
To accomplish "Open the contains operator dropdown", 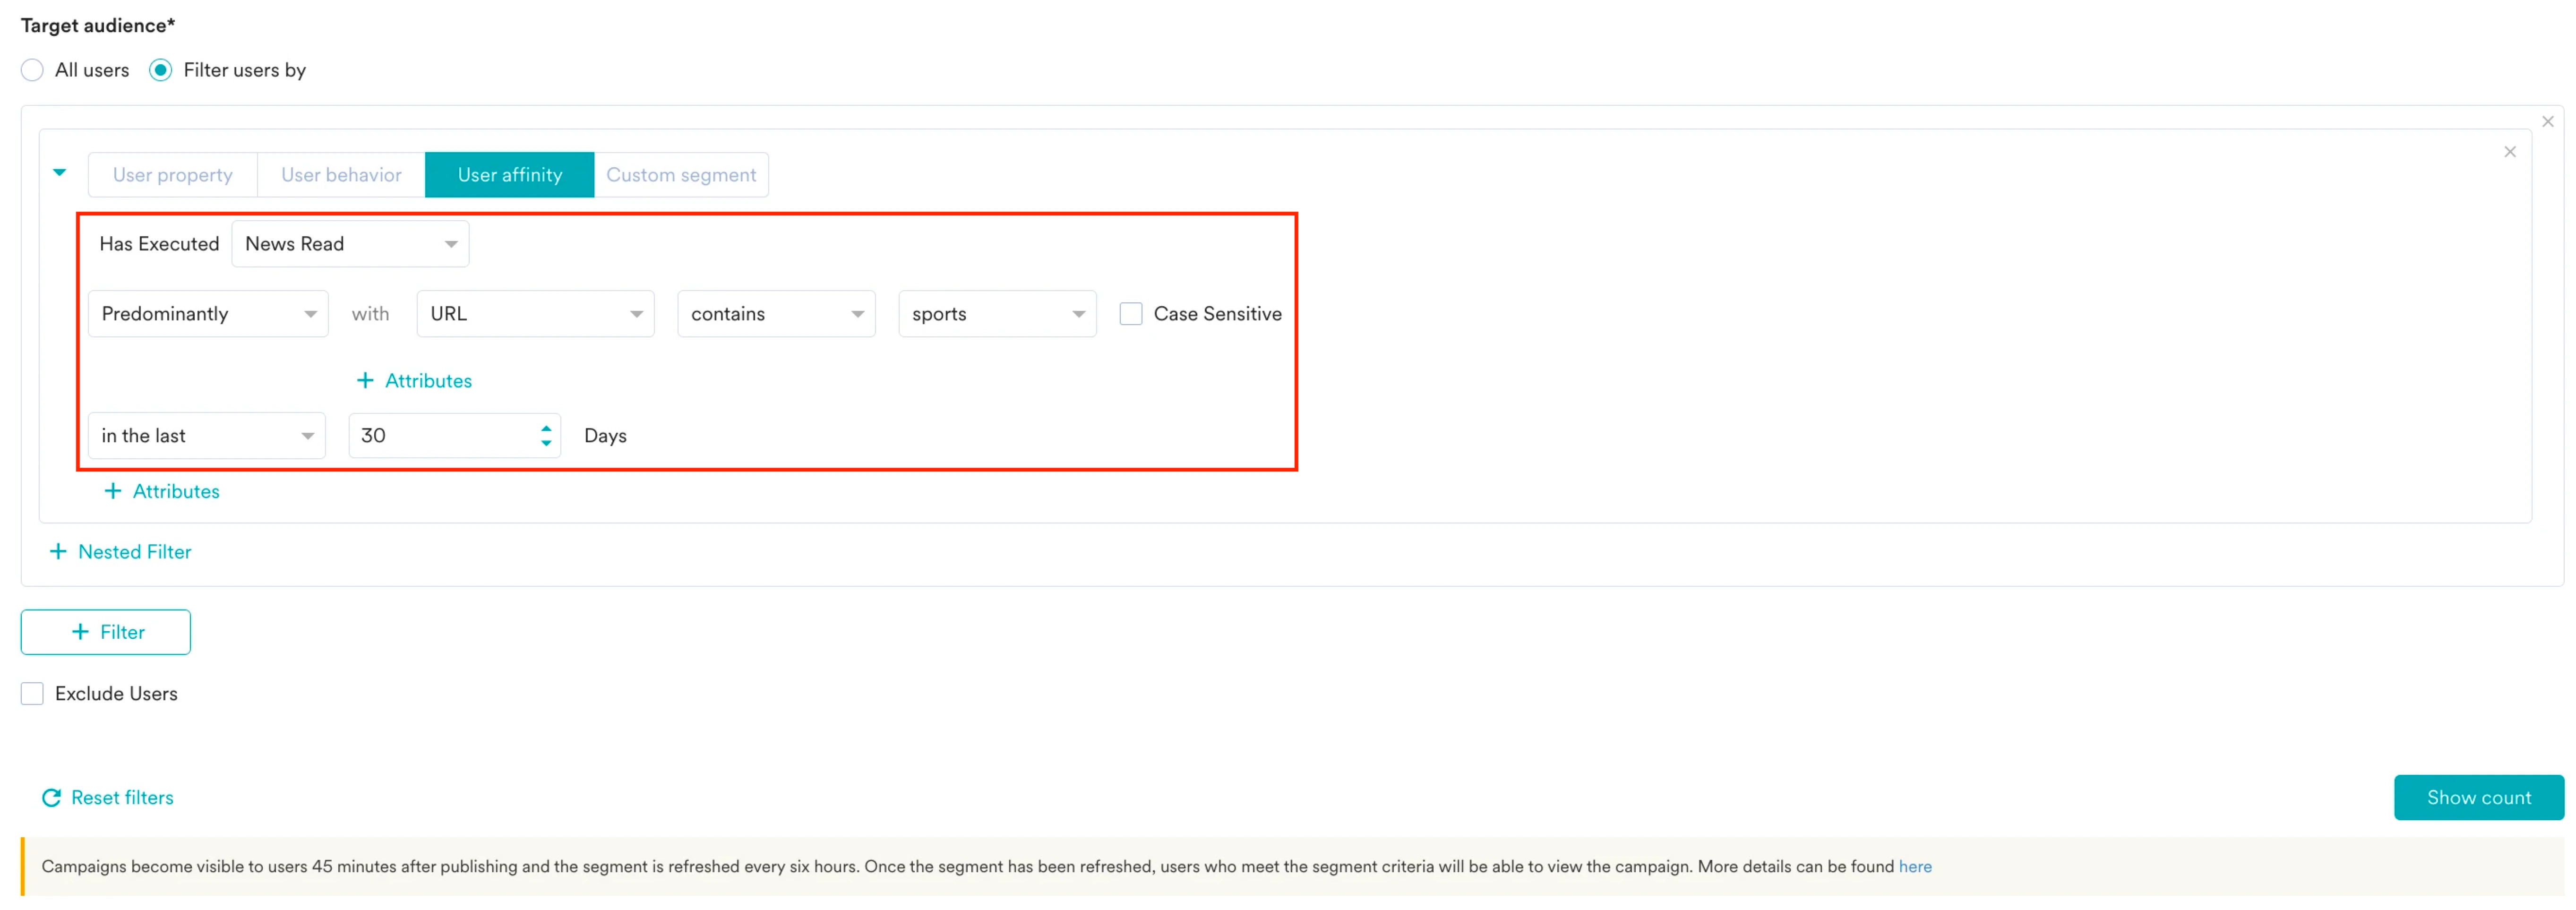I will click(x=776, y=314).
